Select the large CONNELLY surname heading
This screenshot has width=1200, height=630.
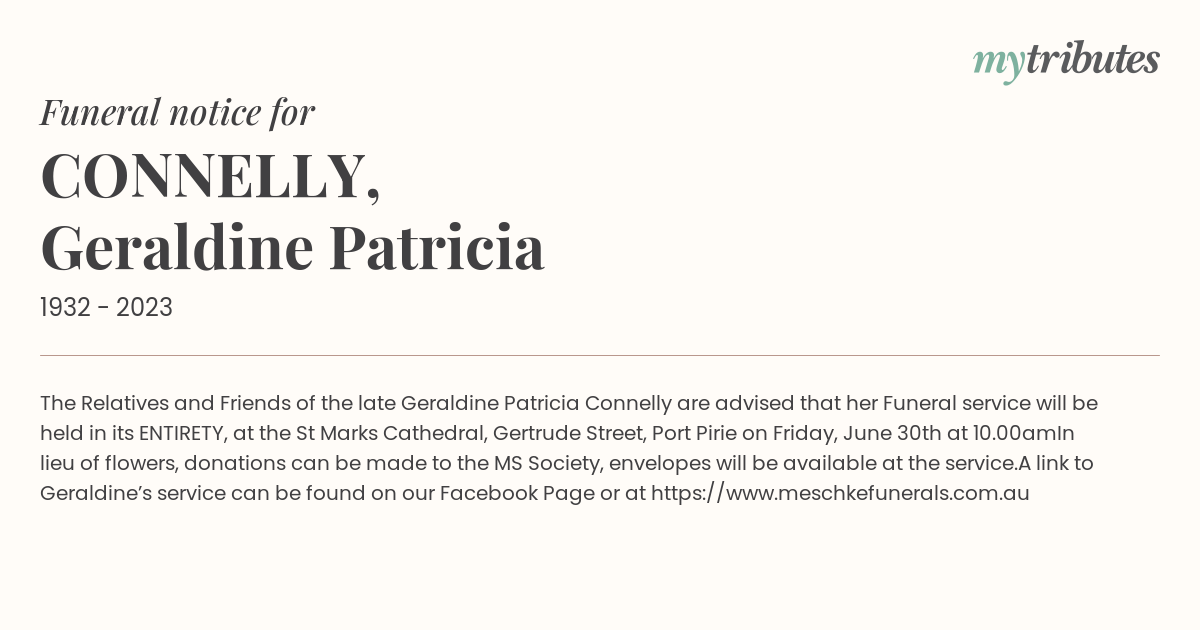point(210,176)
